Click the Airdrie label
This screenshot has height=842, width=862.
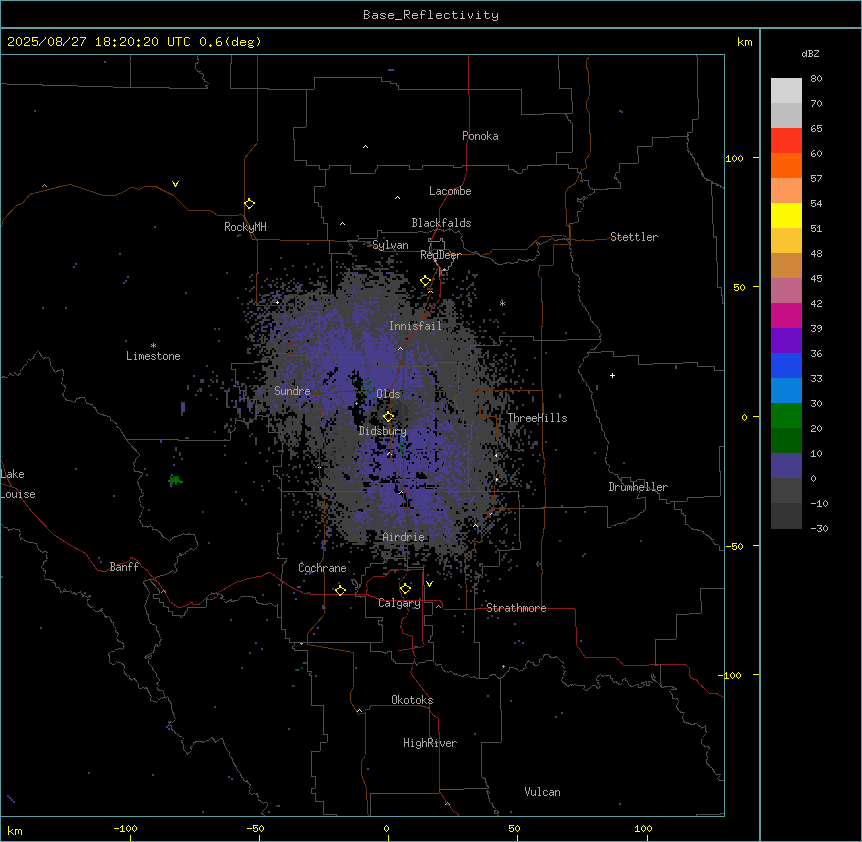[x=404, y=537]
